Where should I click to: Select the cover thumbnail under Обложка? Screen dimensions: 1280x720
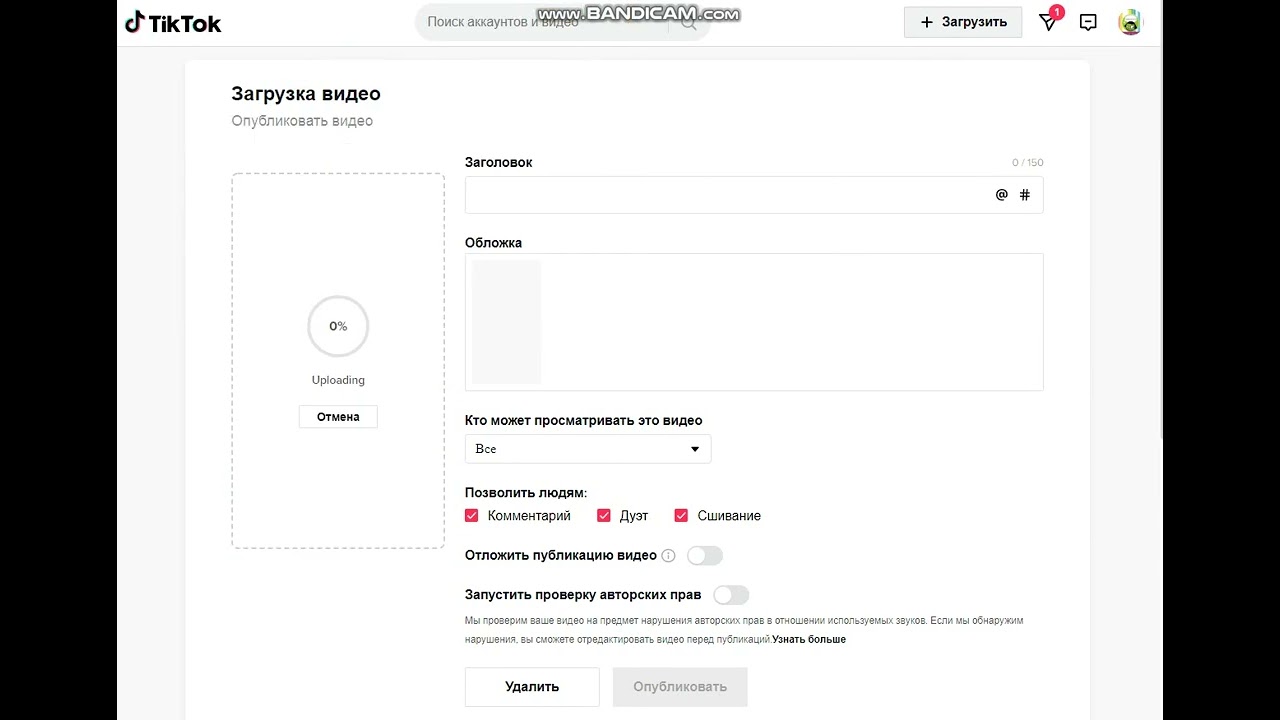pyautogui.click(x=506, y=322)
